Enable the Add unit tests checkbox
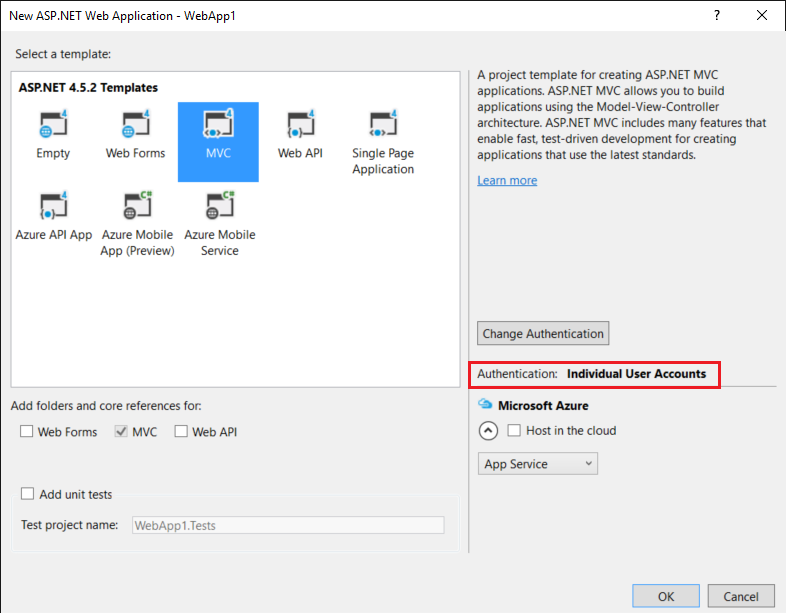The height and width of the screenshot is (613, 786). pyautogui.click(x=27, y=494)
